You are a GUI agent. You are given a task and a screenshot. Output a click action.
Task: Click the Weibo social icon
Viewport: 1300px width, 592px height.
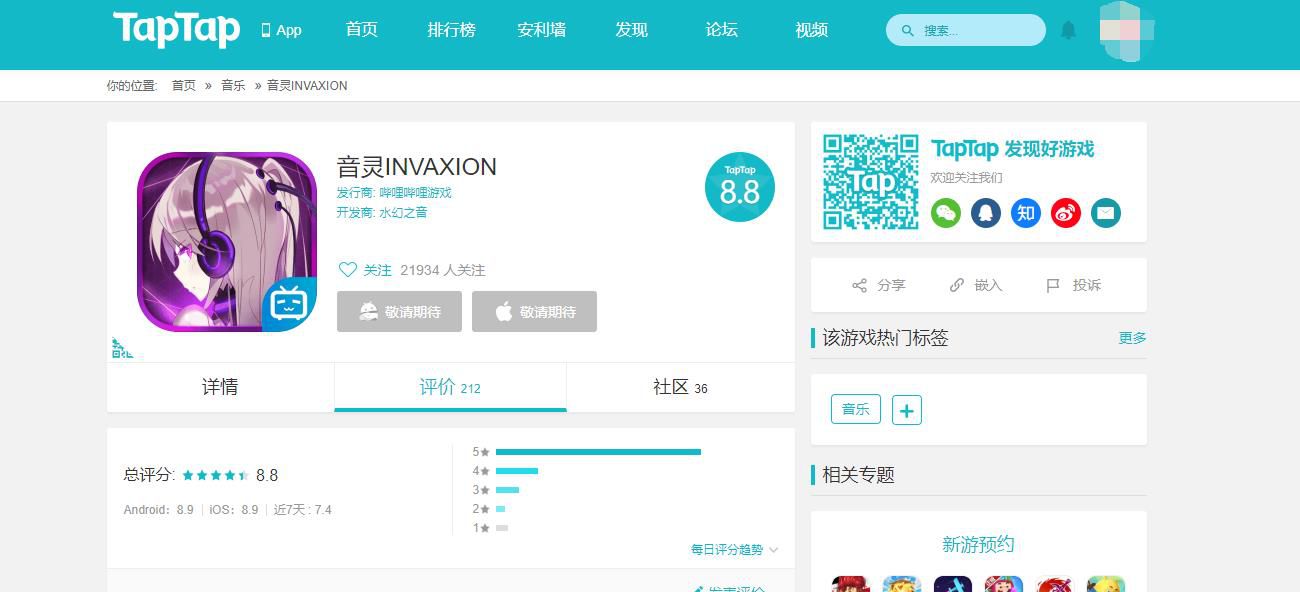point(1066,213)
